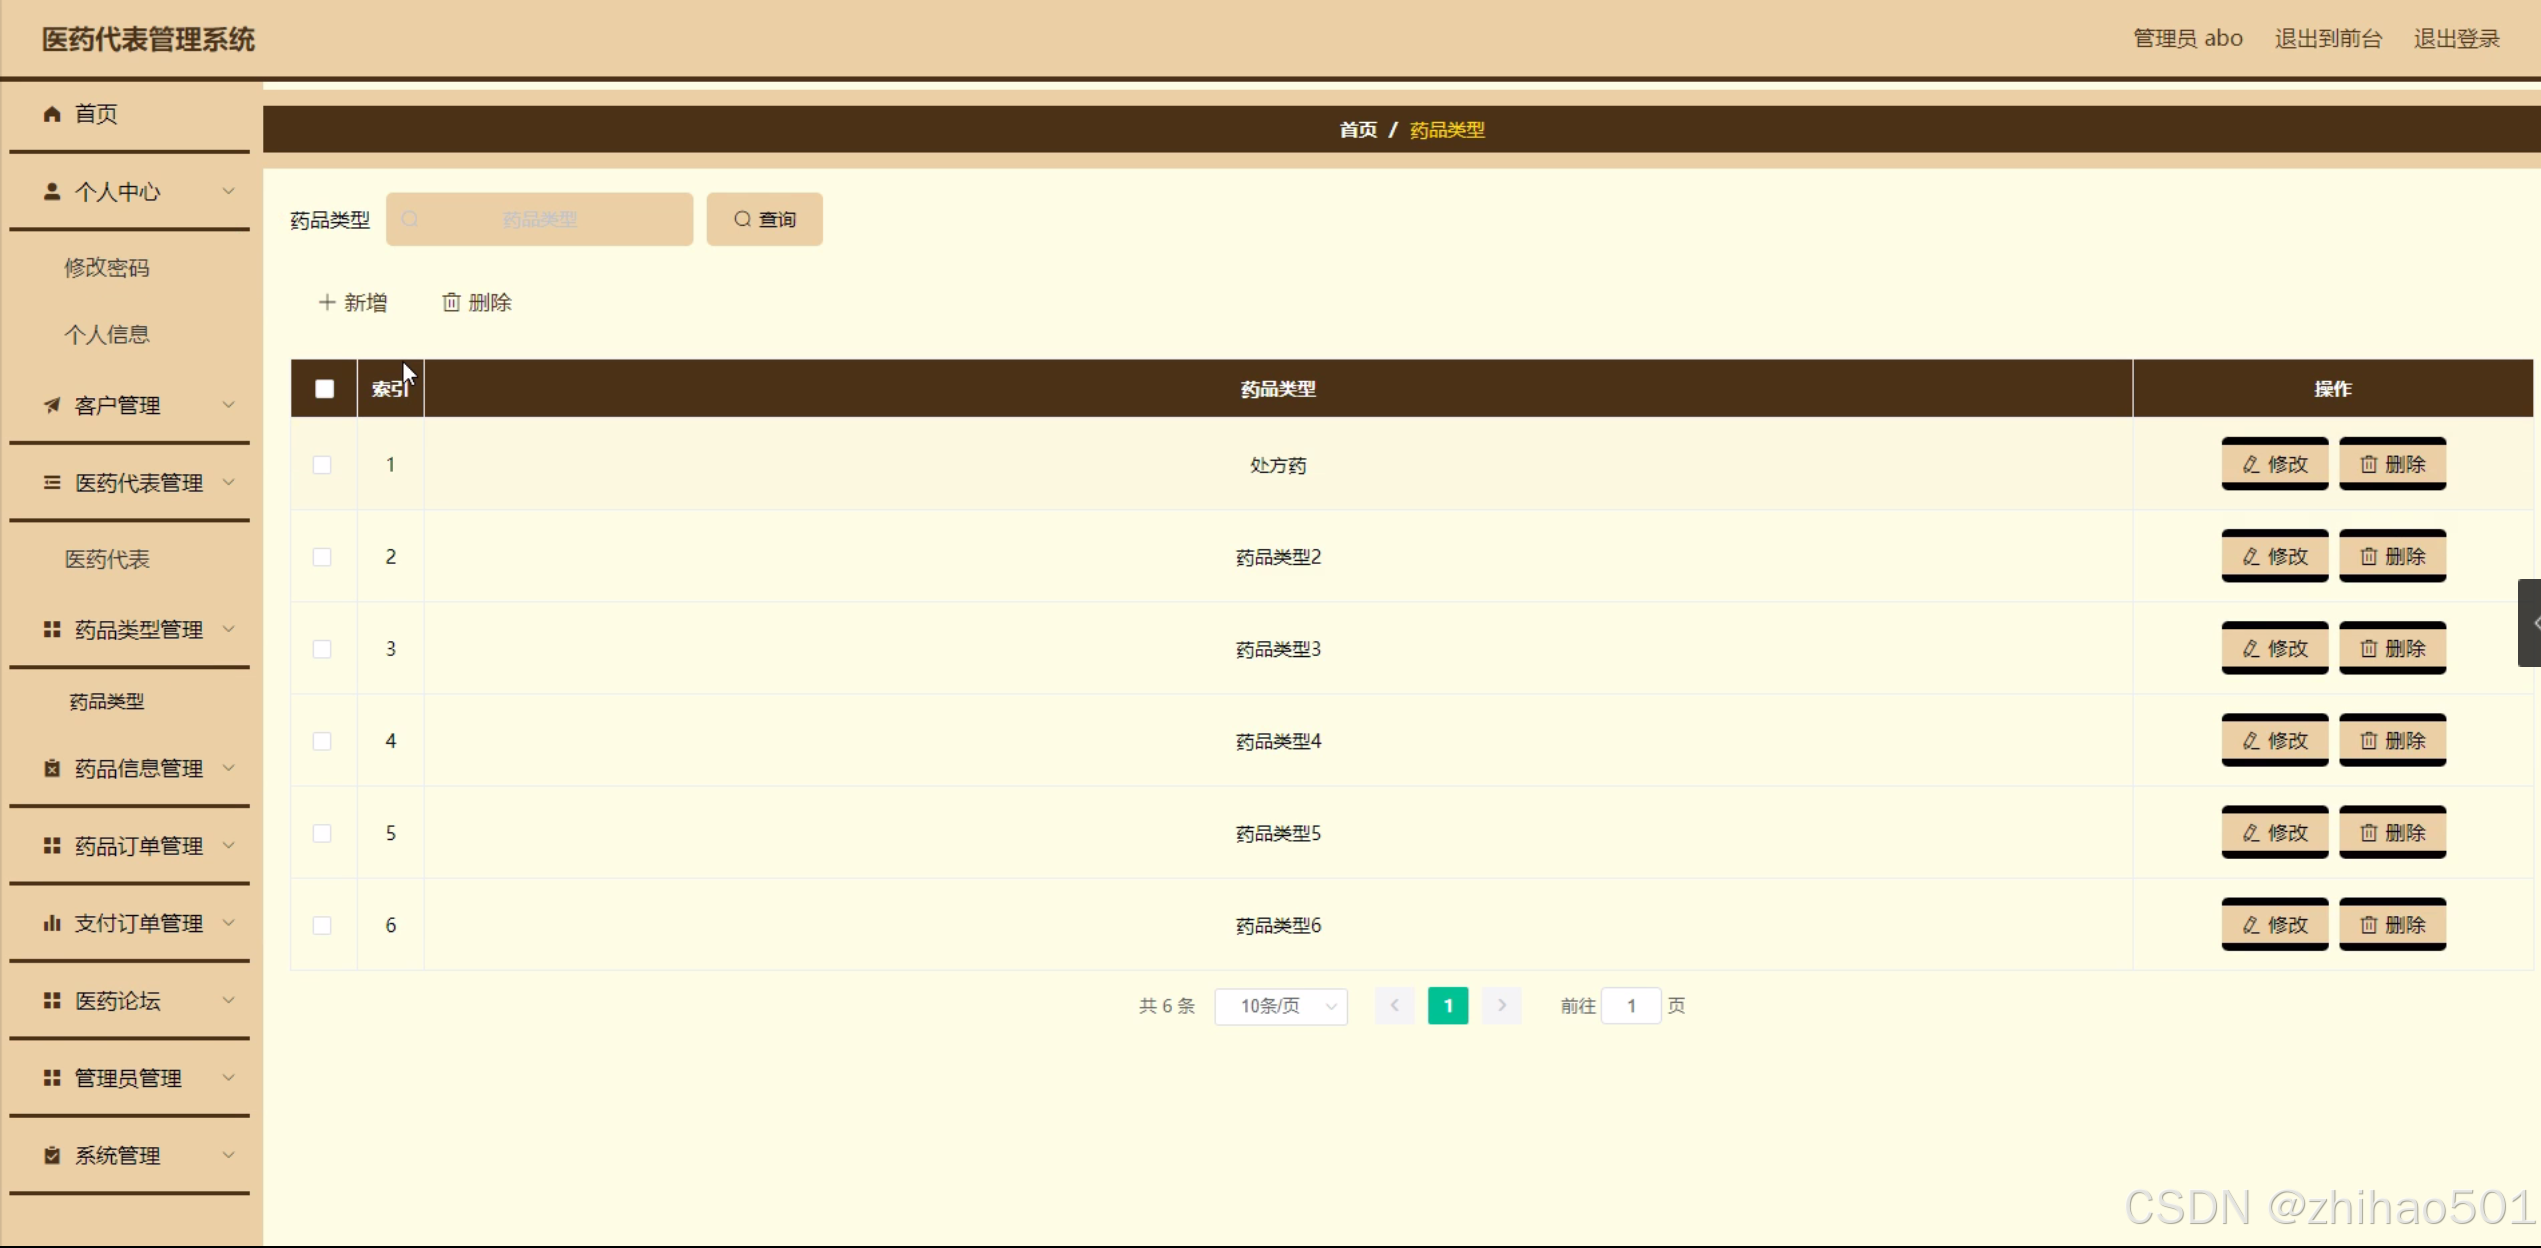
Task: Click the 药品类型 search input field
Action: click(x=540, y=219)
